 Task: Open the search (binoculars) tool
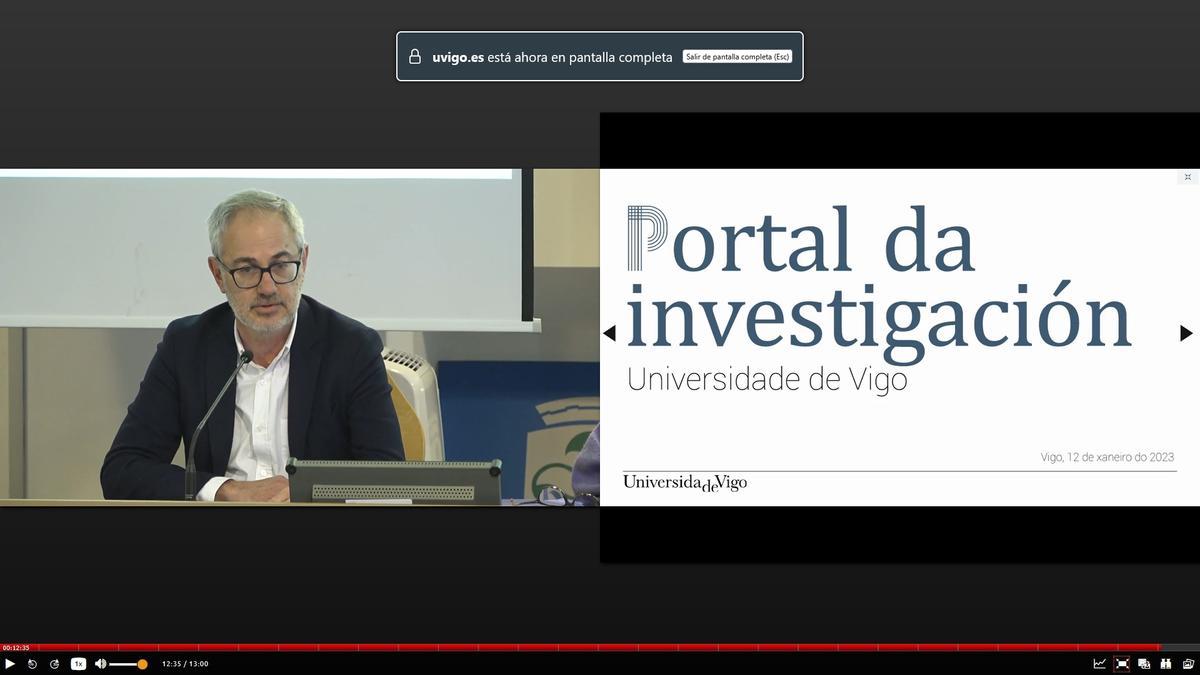click(x=1166, y=663)
